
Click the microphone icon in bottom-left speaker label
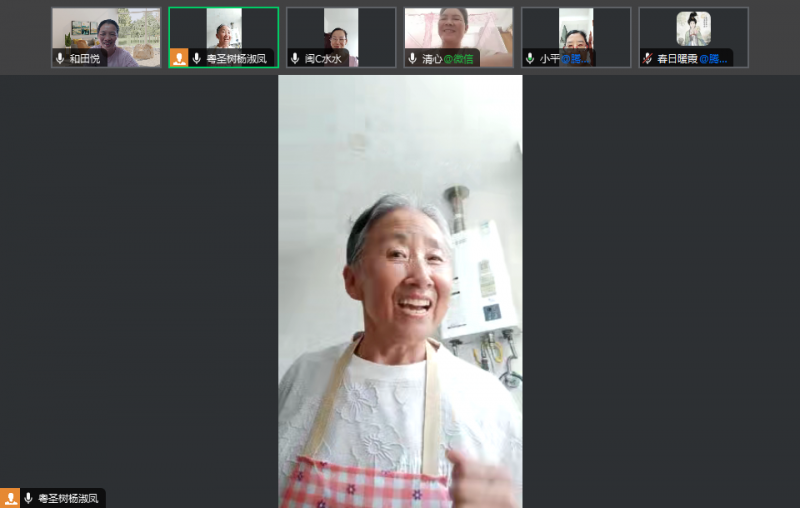[x=29, y=498]
